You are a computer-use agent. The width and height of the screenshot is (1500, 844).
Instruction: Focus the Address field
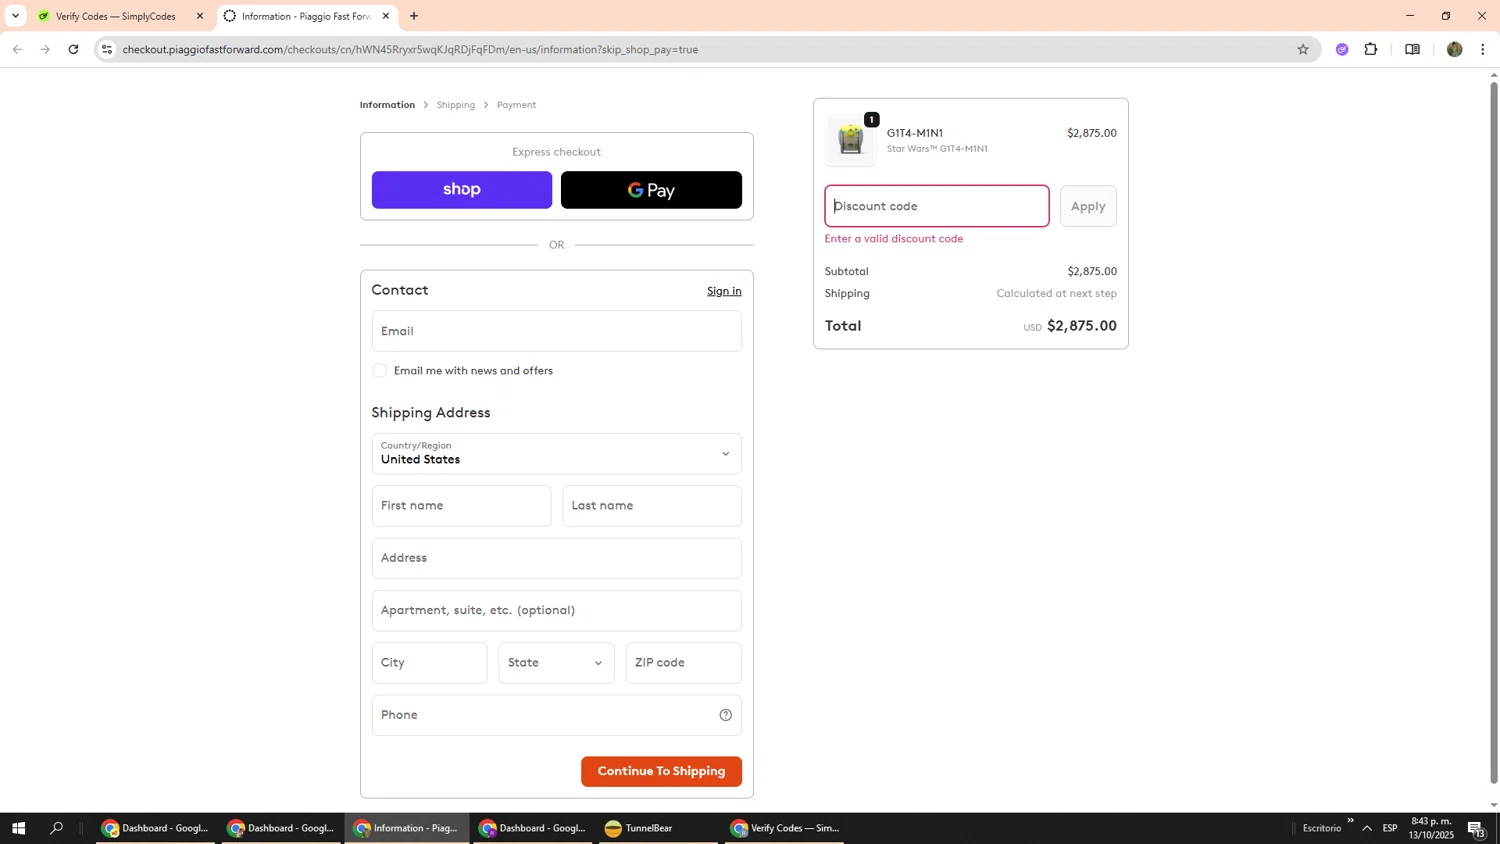point(556,558)
